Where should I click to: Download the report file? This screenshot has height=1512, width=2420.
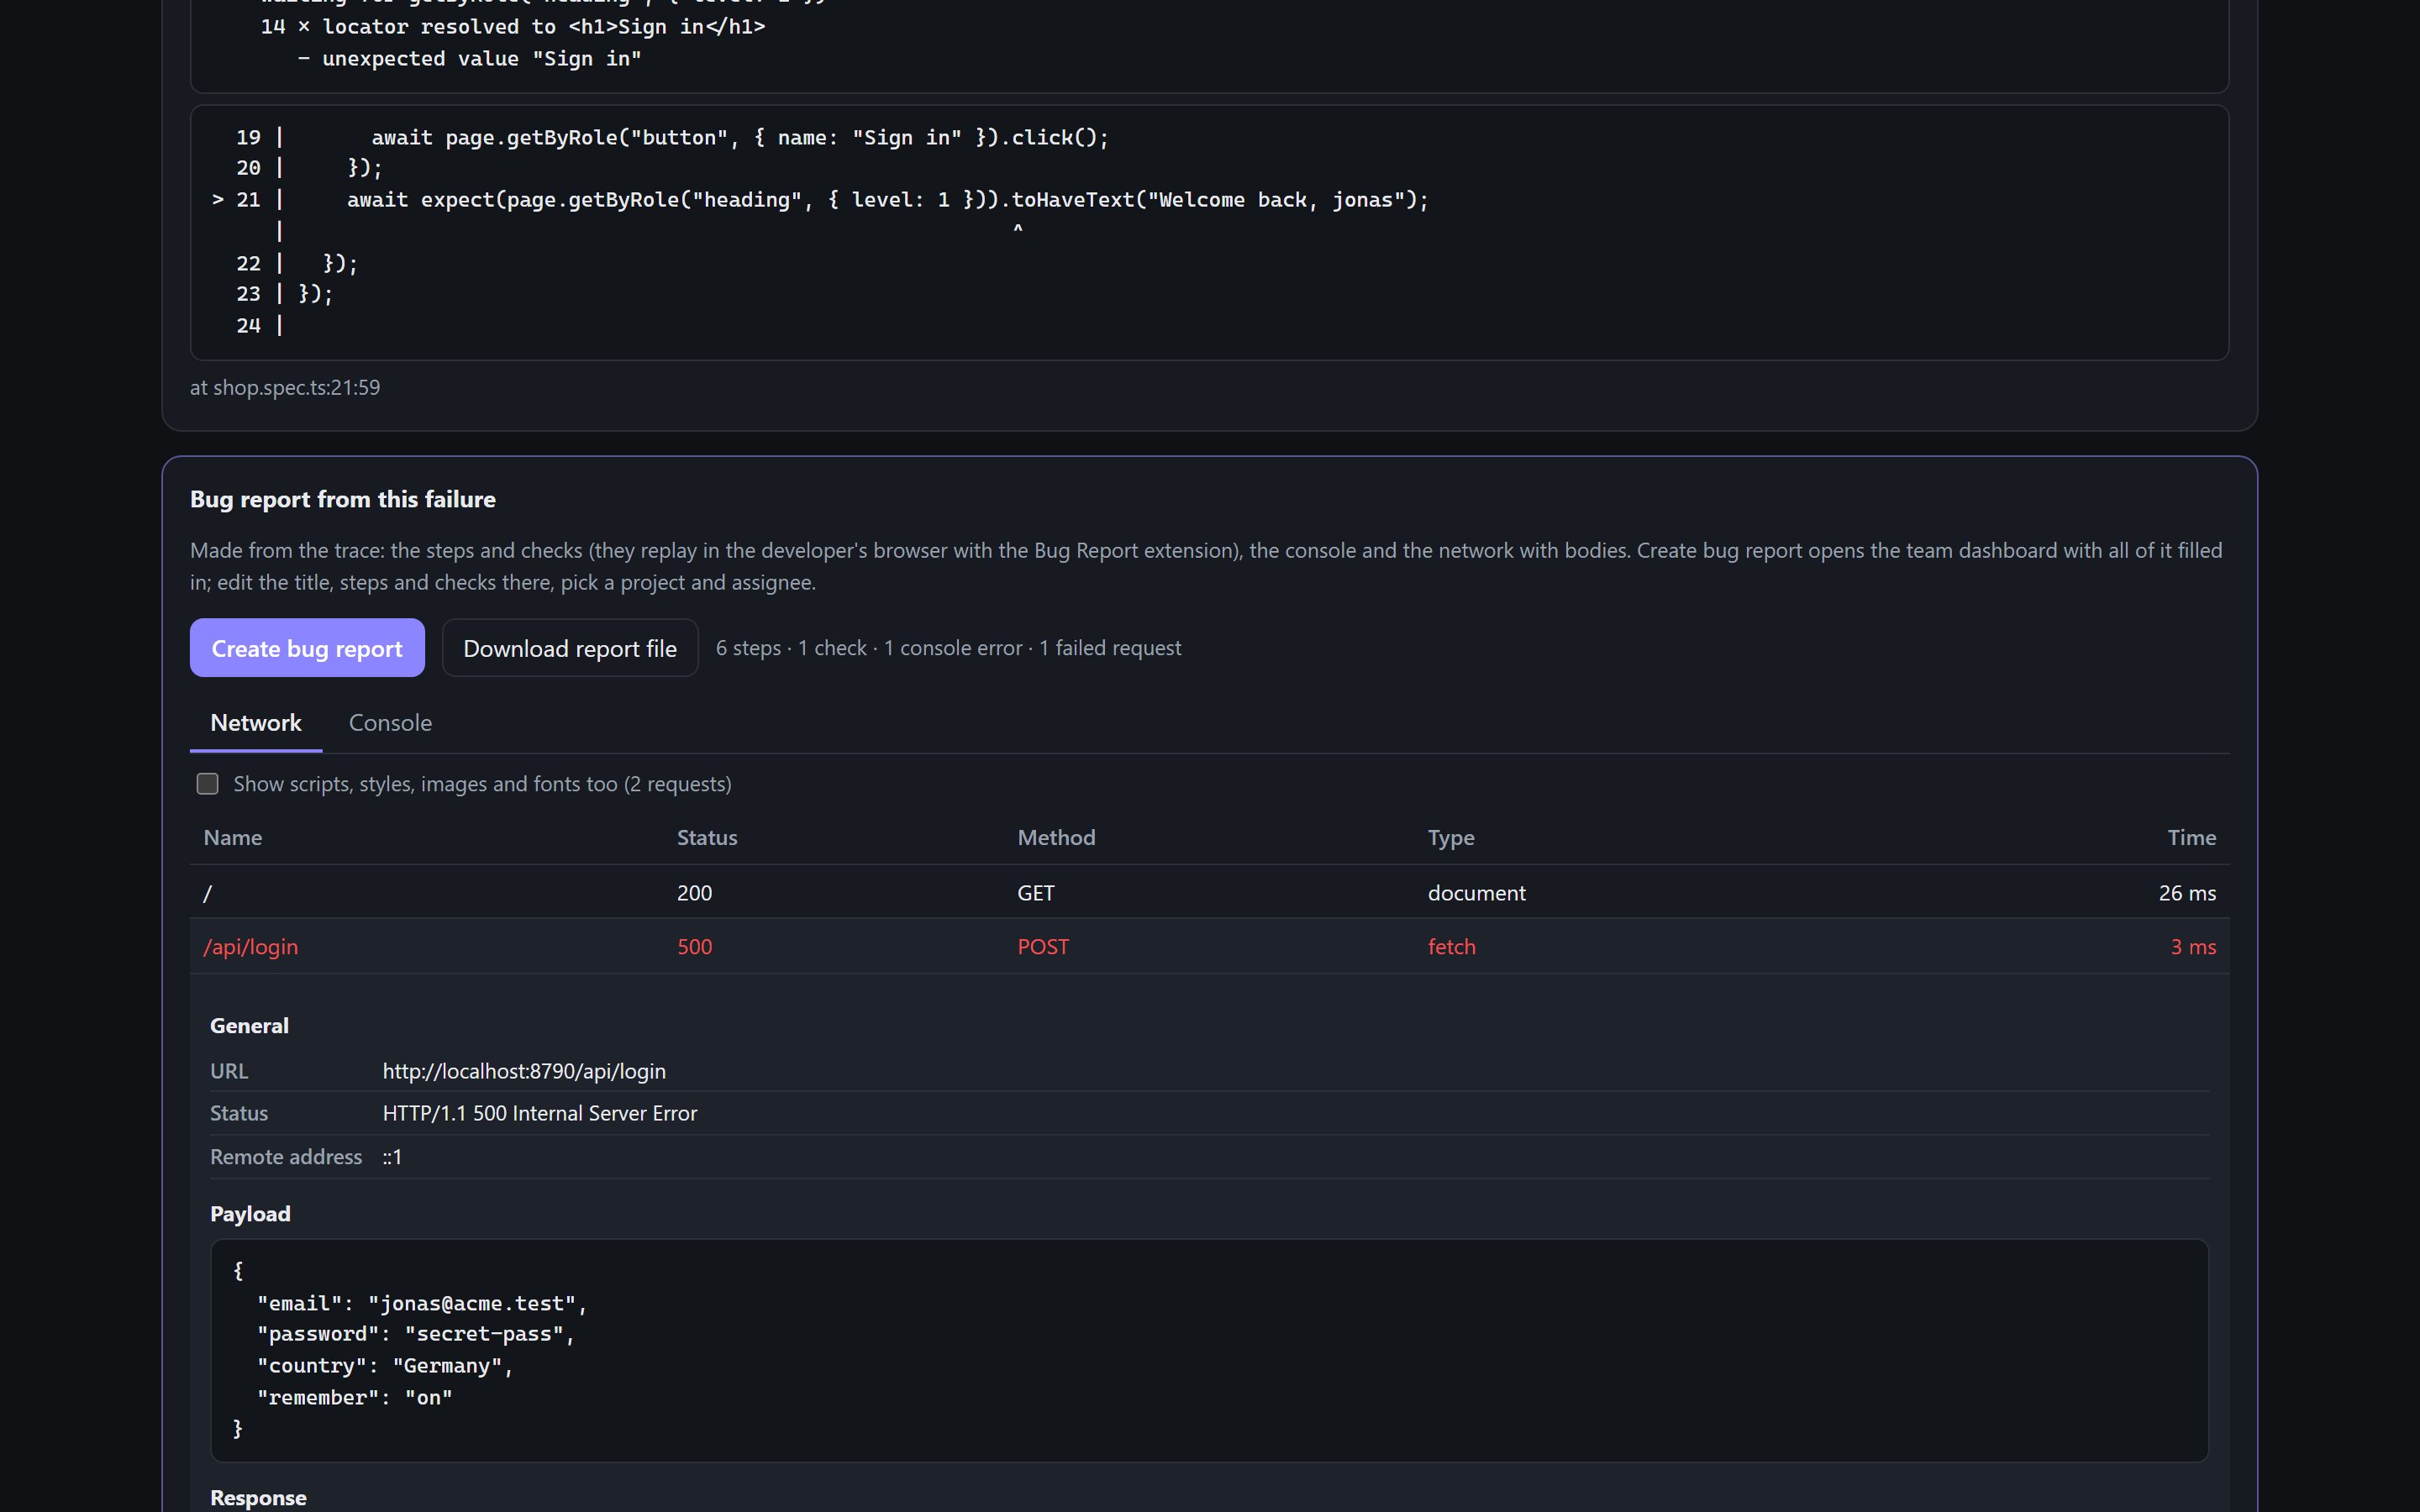coord(570,648)
